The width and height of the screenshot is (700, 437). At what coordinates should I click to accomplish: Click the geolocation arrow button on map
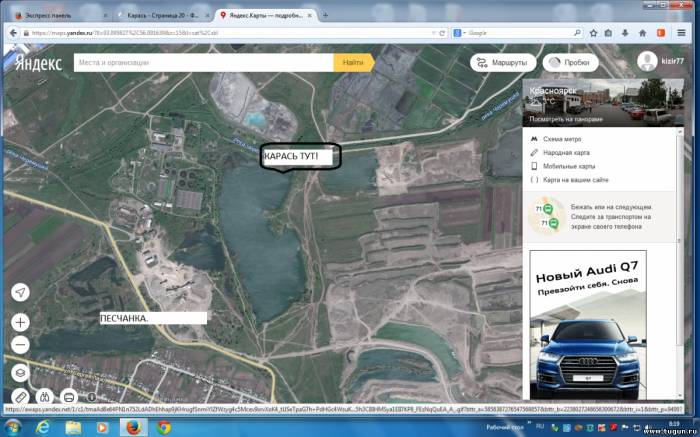[x=20, y=292]
